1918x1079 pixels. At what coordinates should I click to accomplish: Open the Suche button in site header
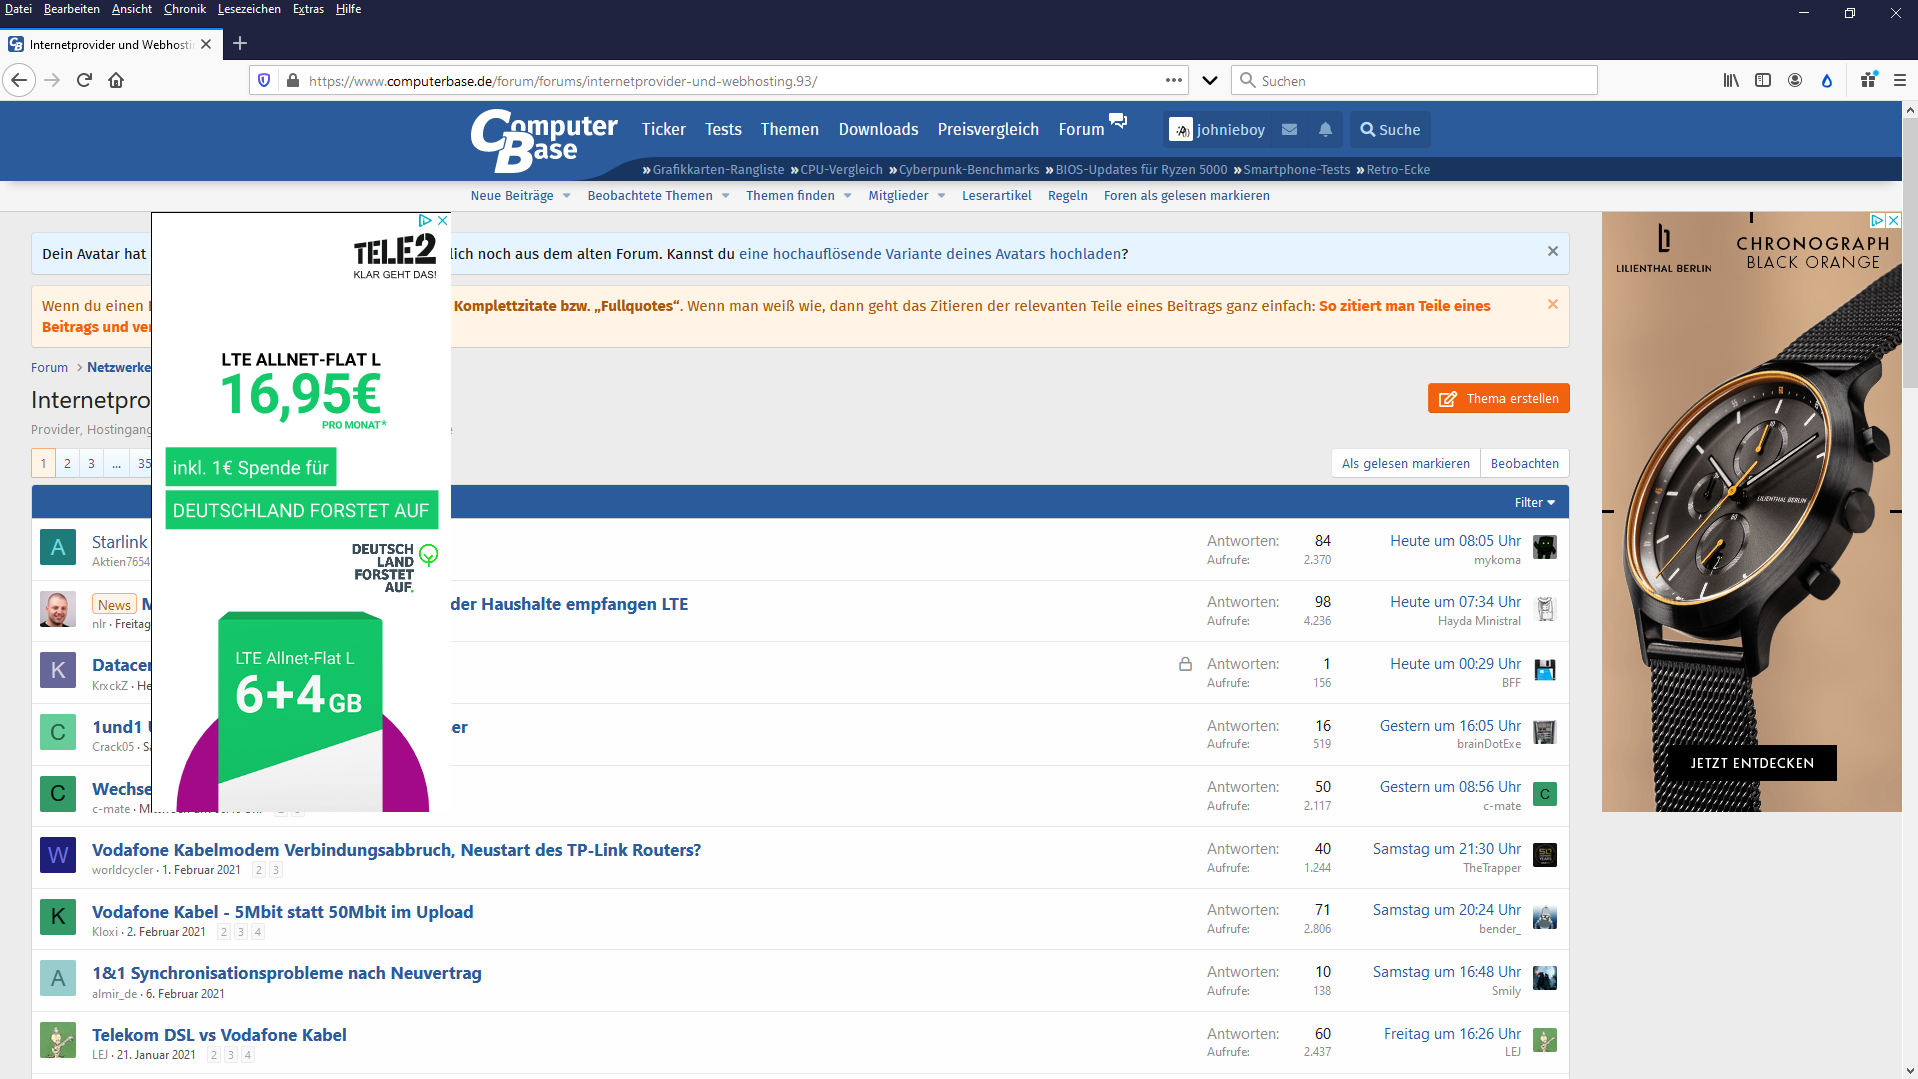tap(1390, 129)
